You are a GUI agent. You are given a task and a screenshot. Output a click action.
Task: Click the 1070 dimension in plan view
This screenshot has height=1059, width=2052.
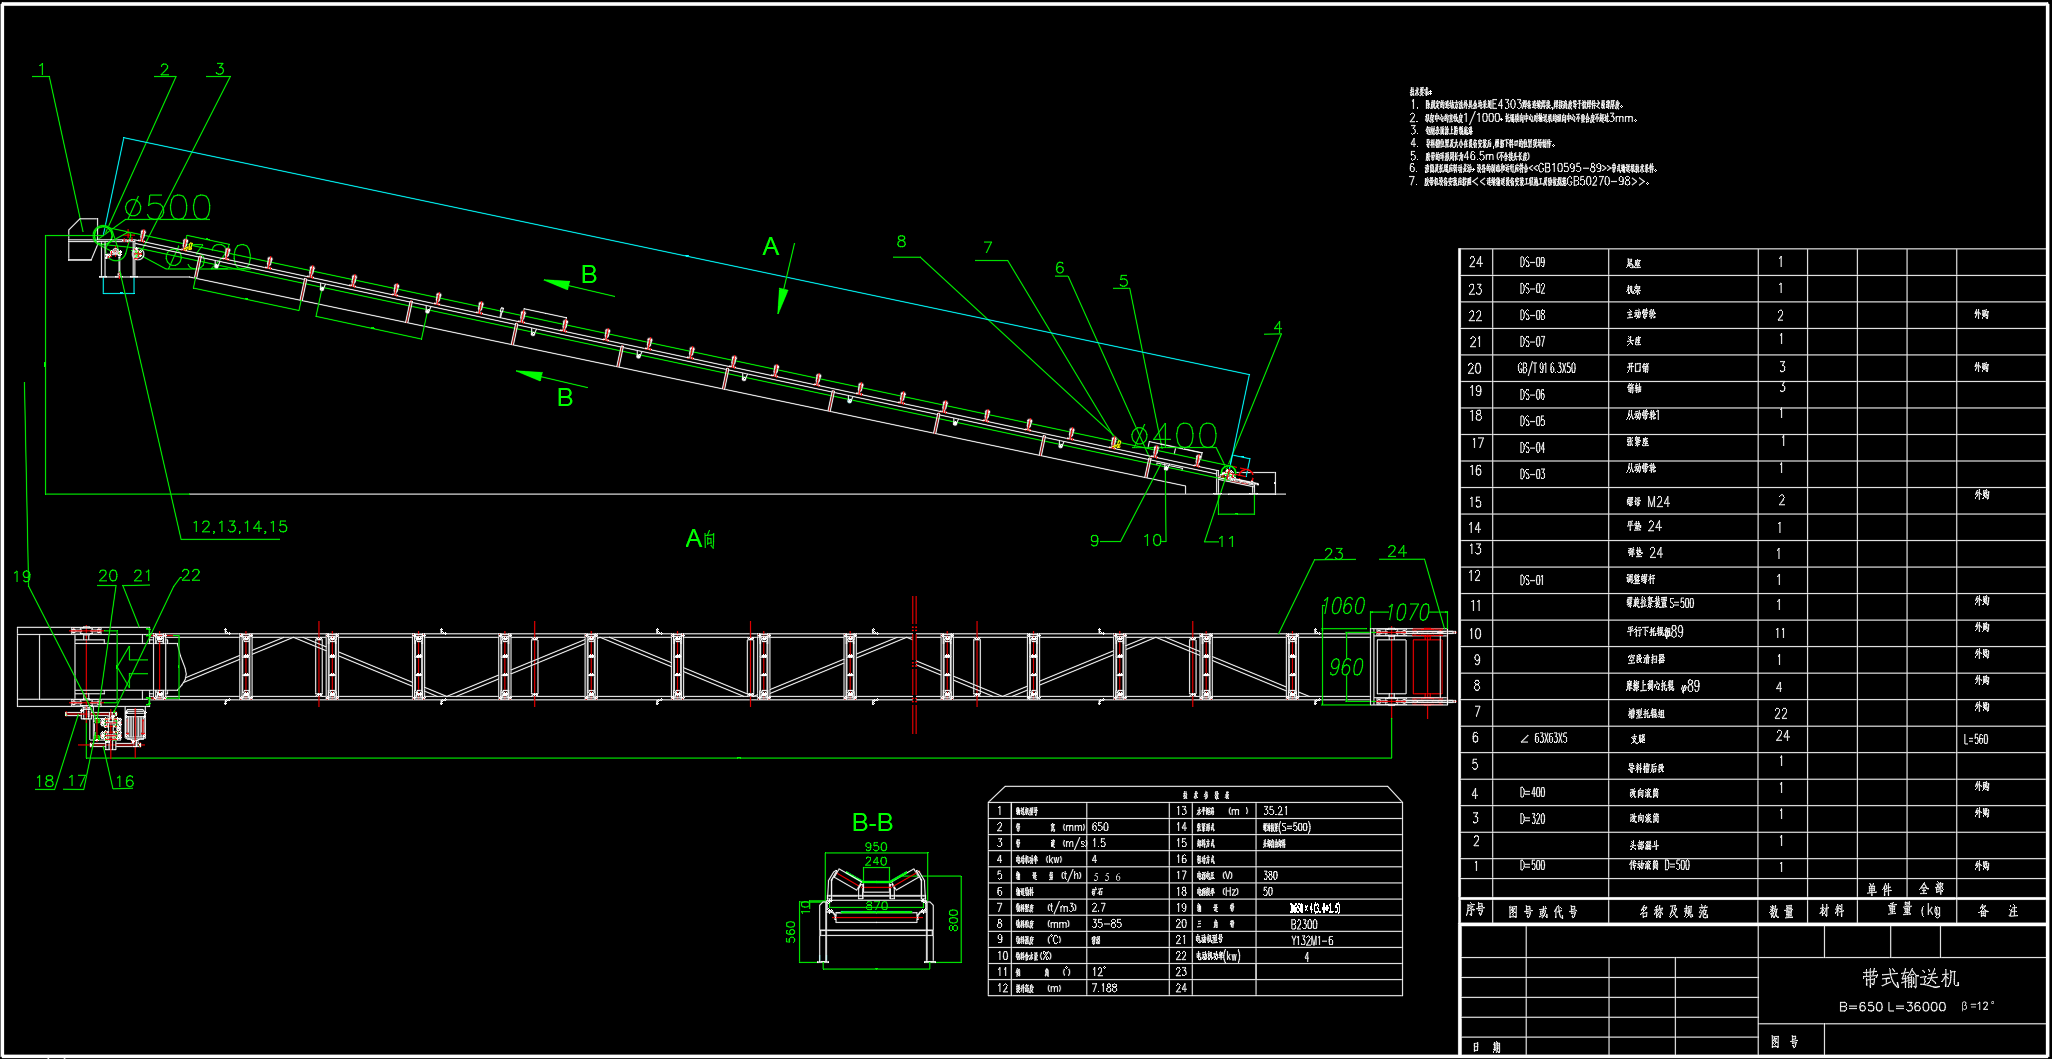pyautogui.click(x=1408, y=612)
